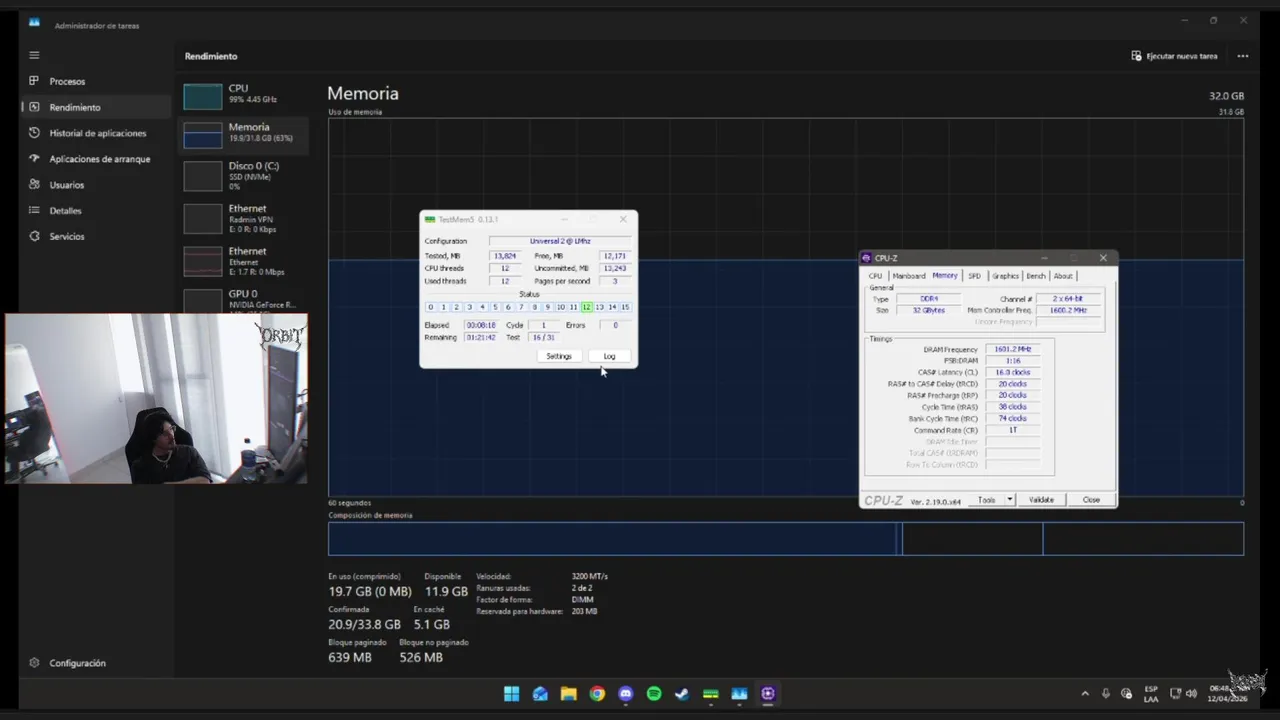Open the Bench tab in CPU-Z
The height and width of the screenshot is (720, 1280).
click(x=1036, y=276)
